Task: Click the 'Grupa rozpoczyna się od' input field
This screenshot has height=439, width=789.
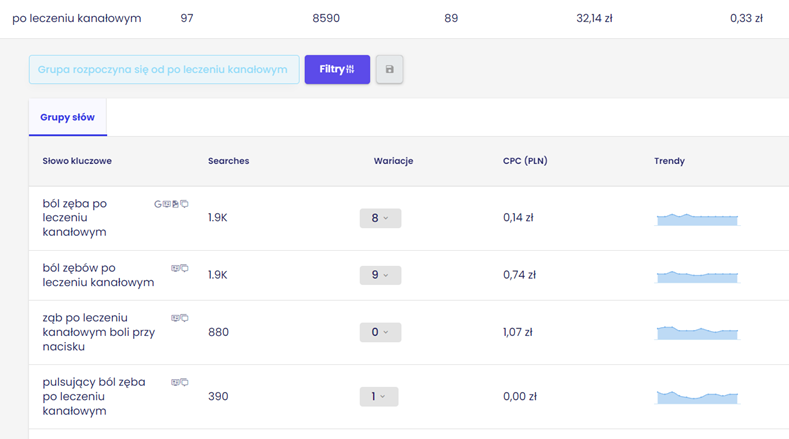Action: click(163, 70)
